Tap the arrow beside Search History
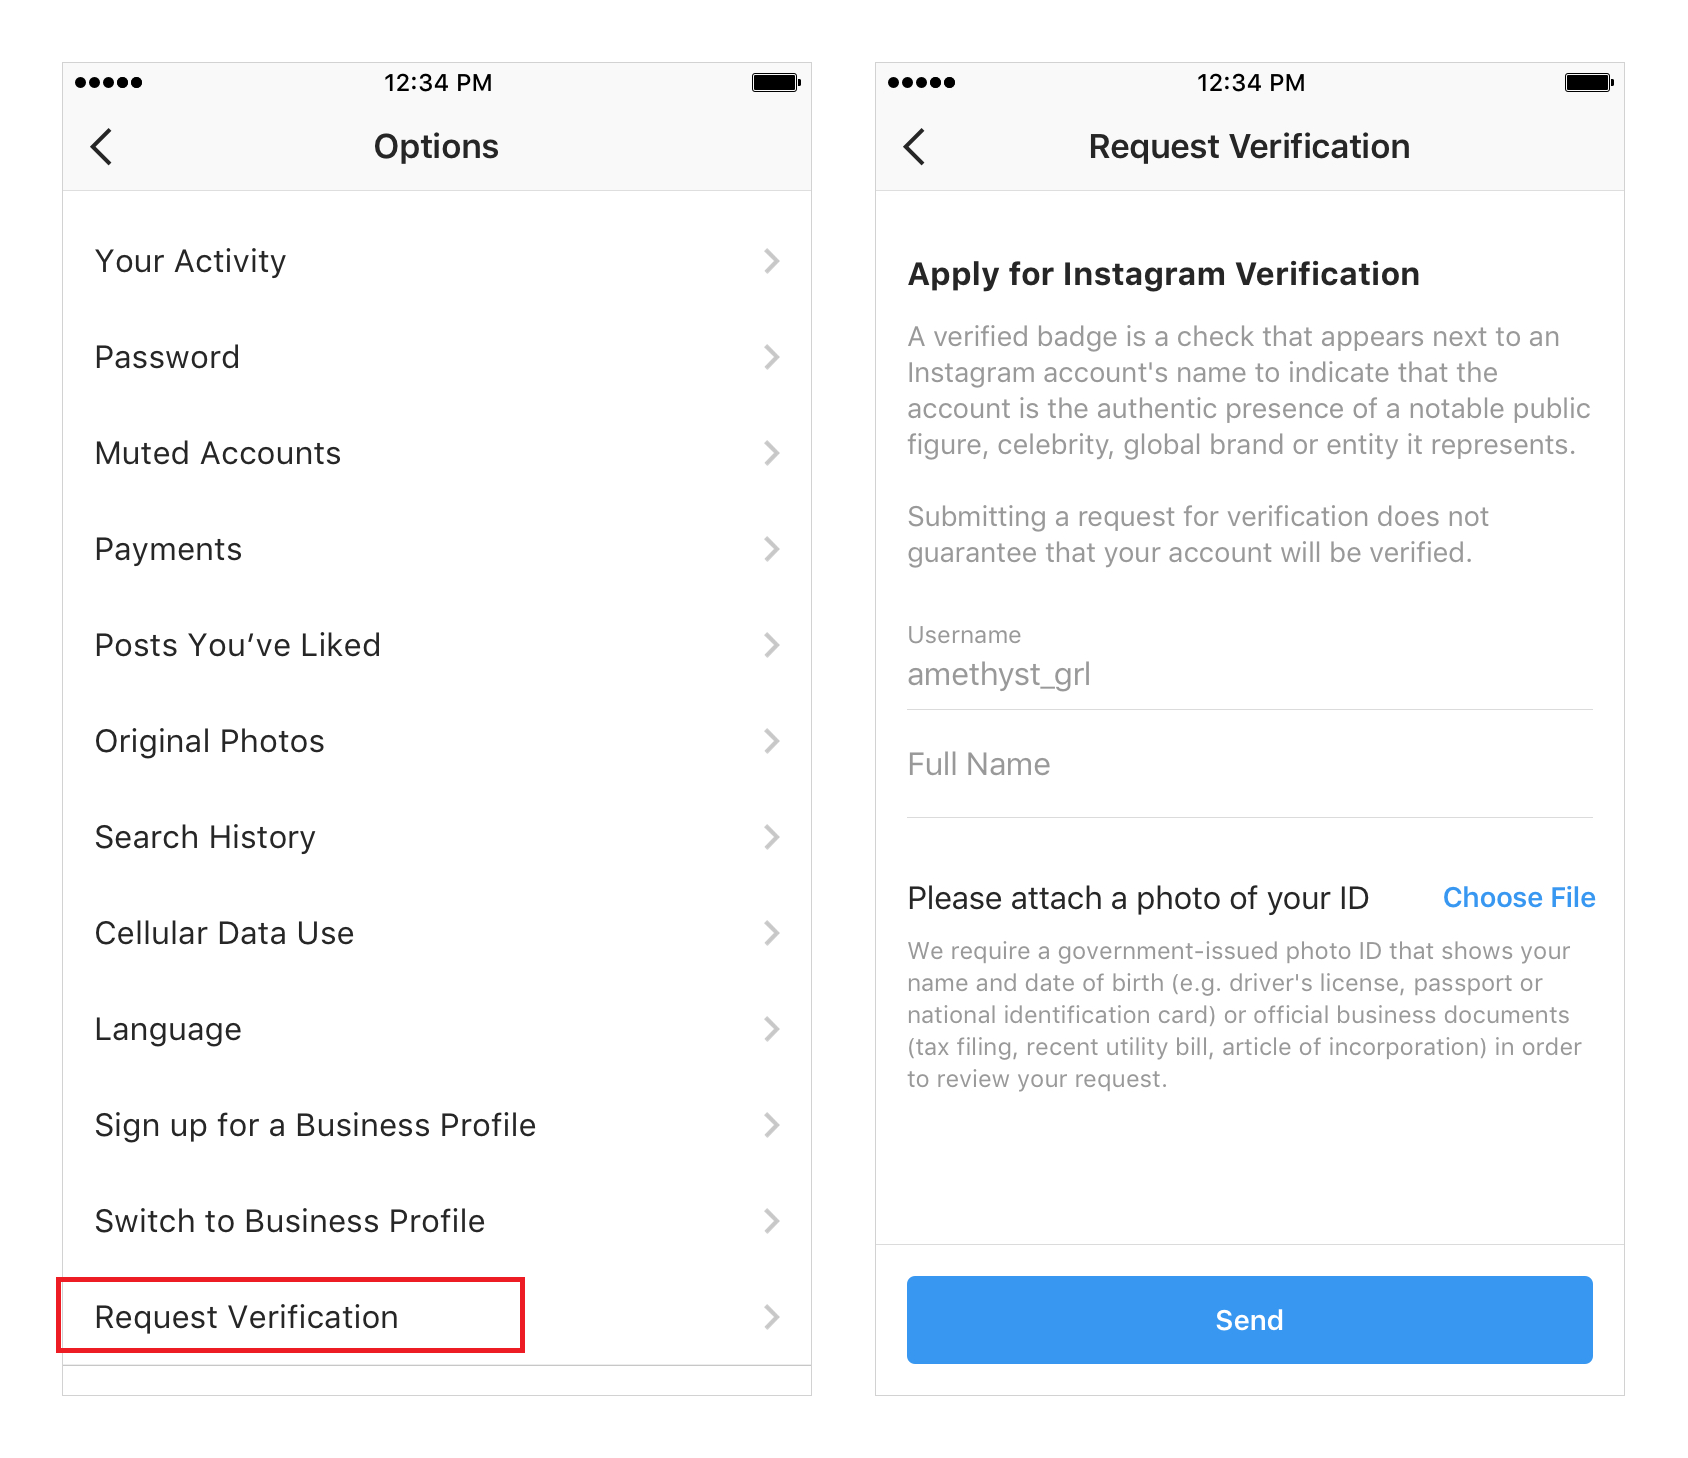Viewport: 1688px width, 1458px height. point(771,837)
